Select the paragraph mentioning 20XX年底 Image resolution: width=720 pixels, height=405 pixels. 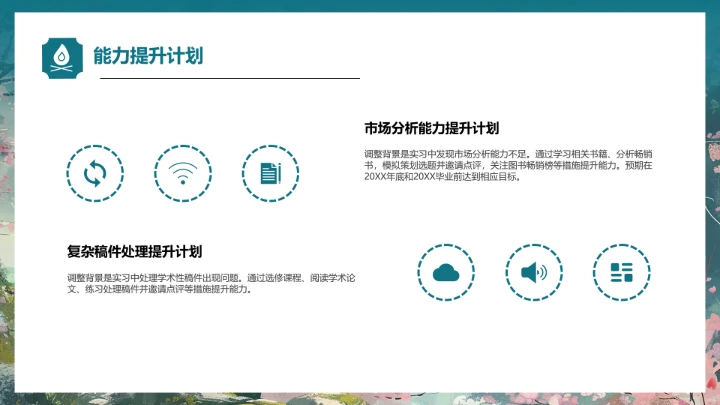click(x=508, y=165)
